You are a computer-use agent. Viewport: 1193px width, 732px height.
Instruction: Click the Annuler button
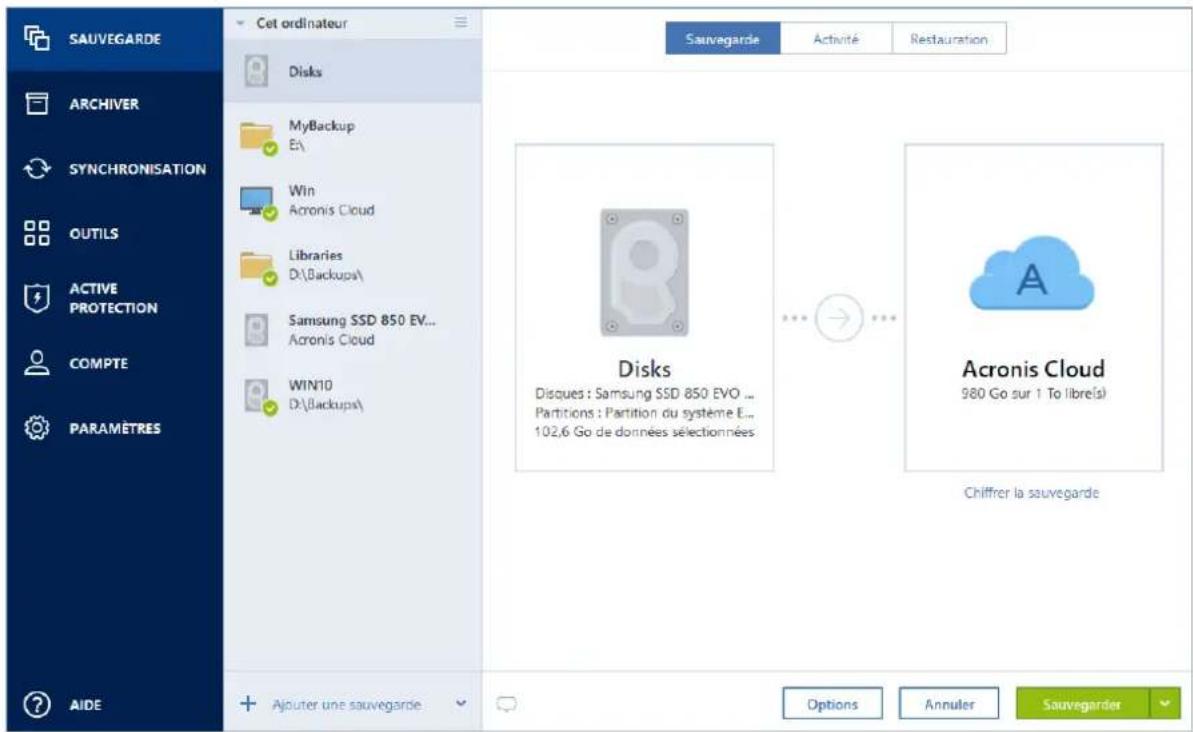pyautogui.click(x=949, y=704)
